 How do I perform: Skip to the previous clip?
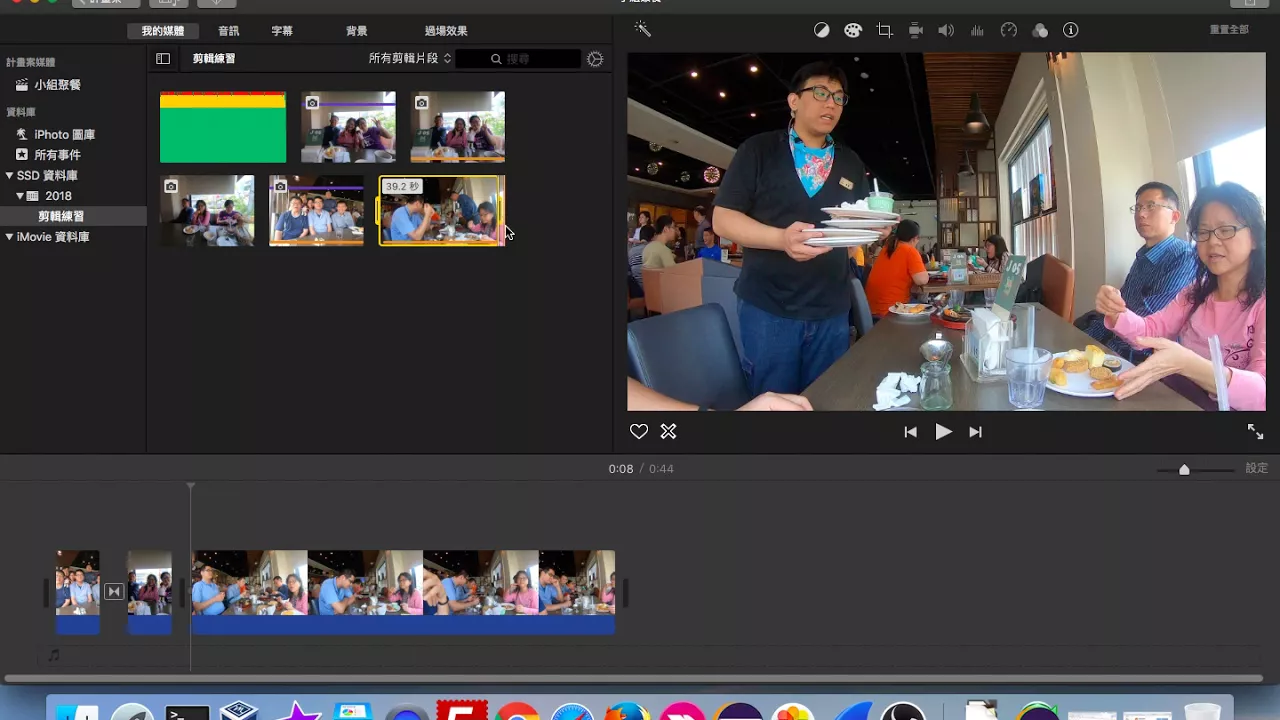click(910, 432)
